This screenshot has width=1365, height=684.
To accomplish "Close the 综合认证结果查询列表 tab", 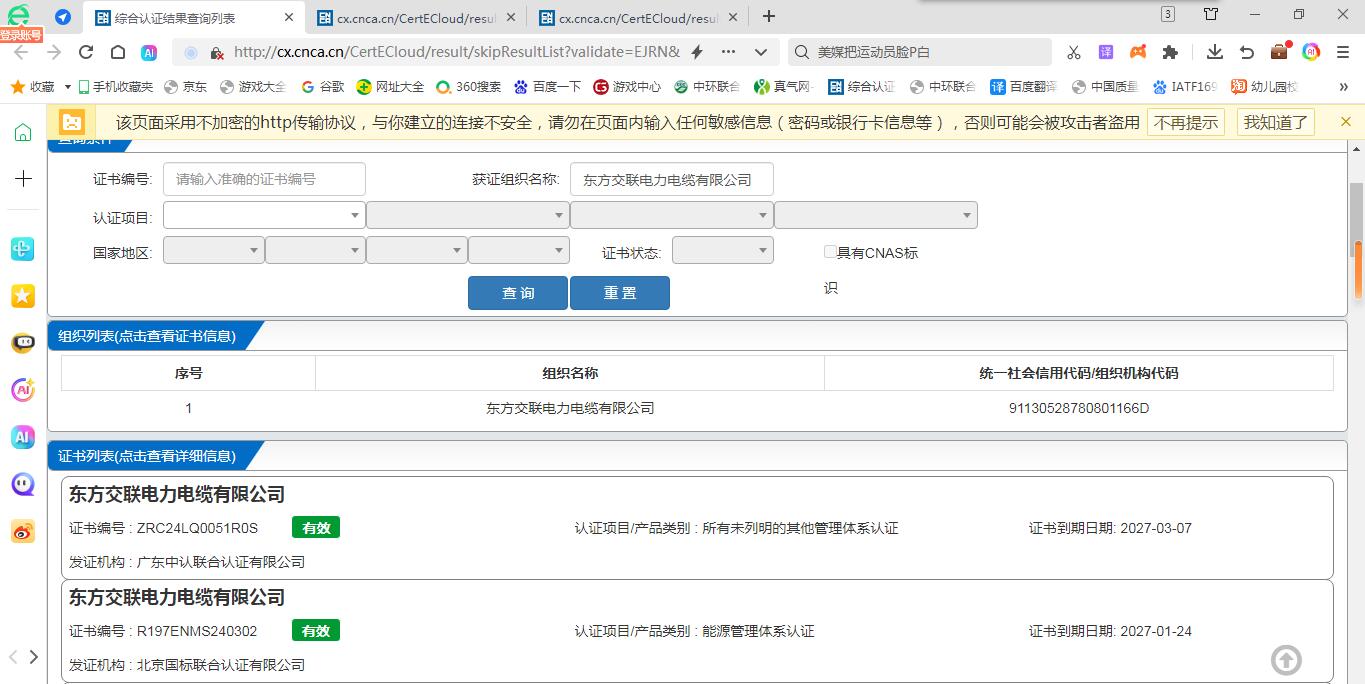I will point(289,18).
